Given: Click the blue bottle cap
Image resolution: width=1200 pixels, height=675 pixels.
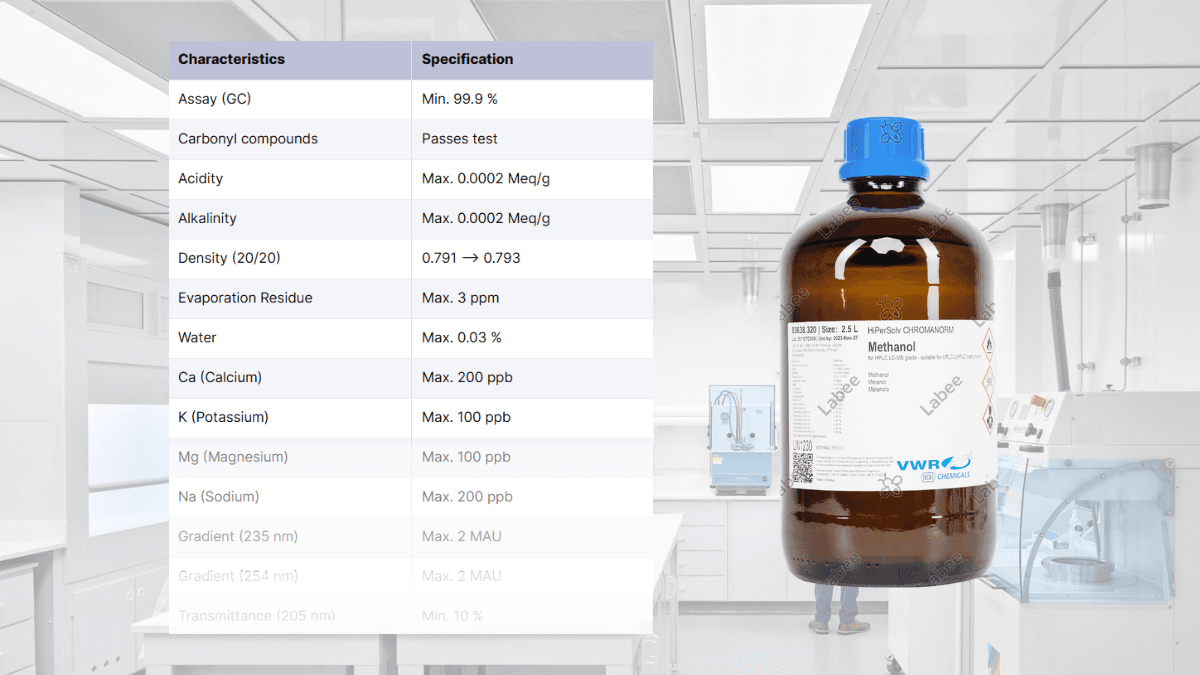Looking at the screenshot, I should [884, 149].
